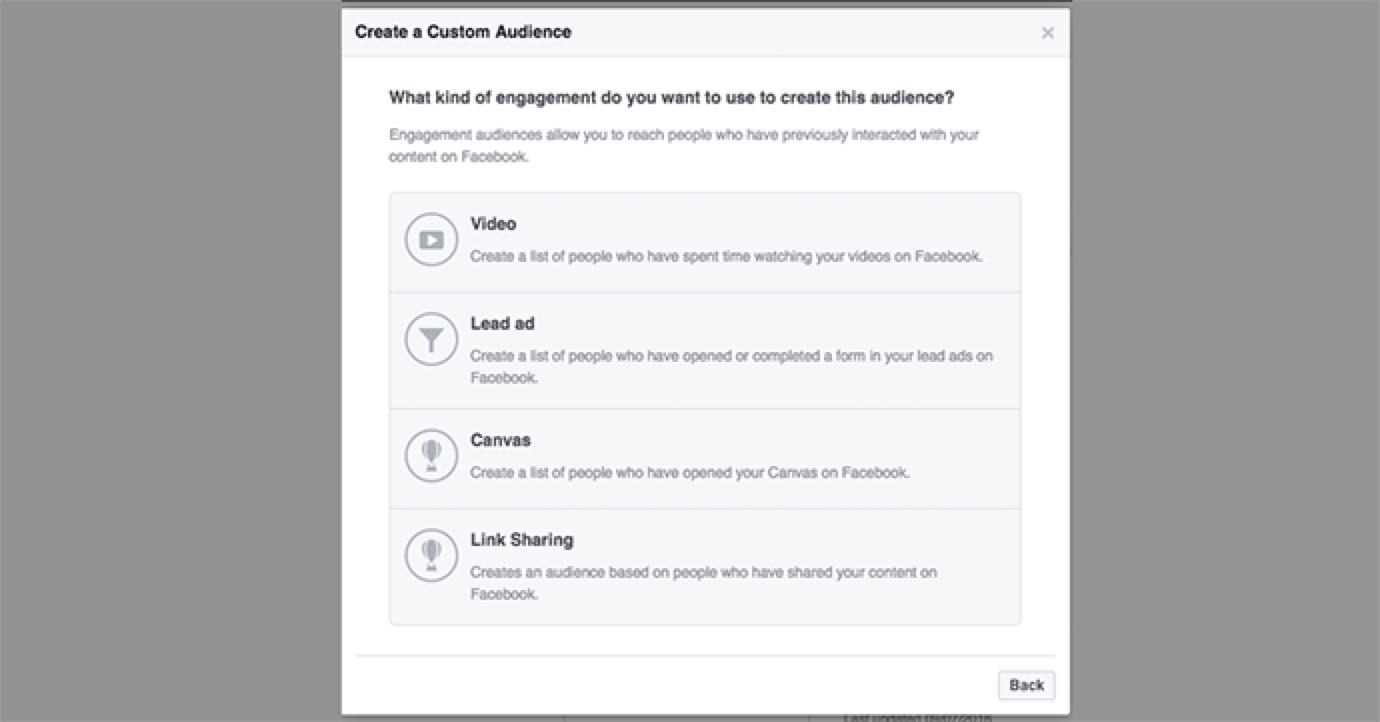Click the Lead ad funnel icon
The width and height of the screenshot is (1380, 722).
[x=431, y=340]
